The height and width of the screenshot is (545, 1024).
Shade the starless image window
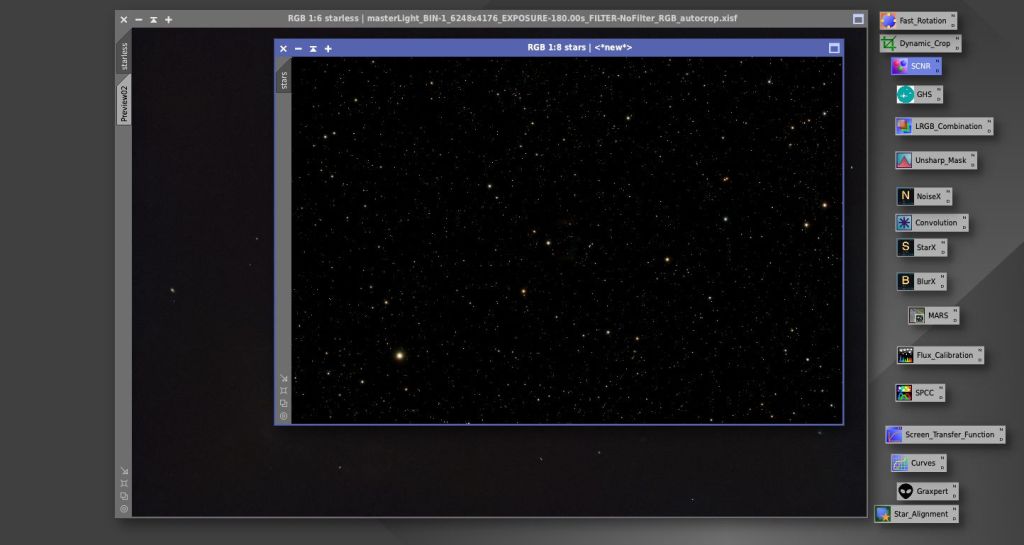tap(153, 20)
